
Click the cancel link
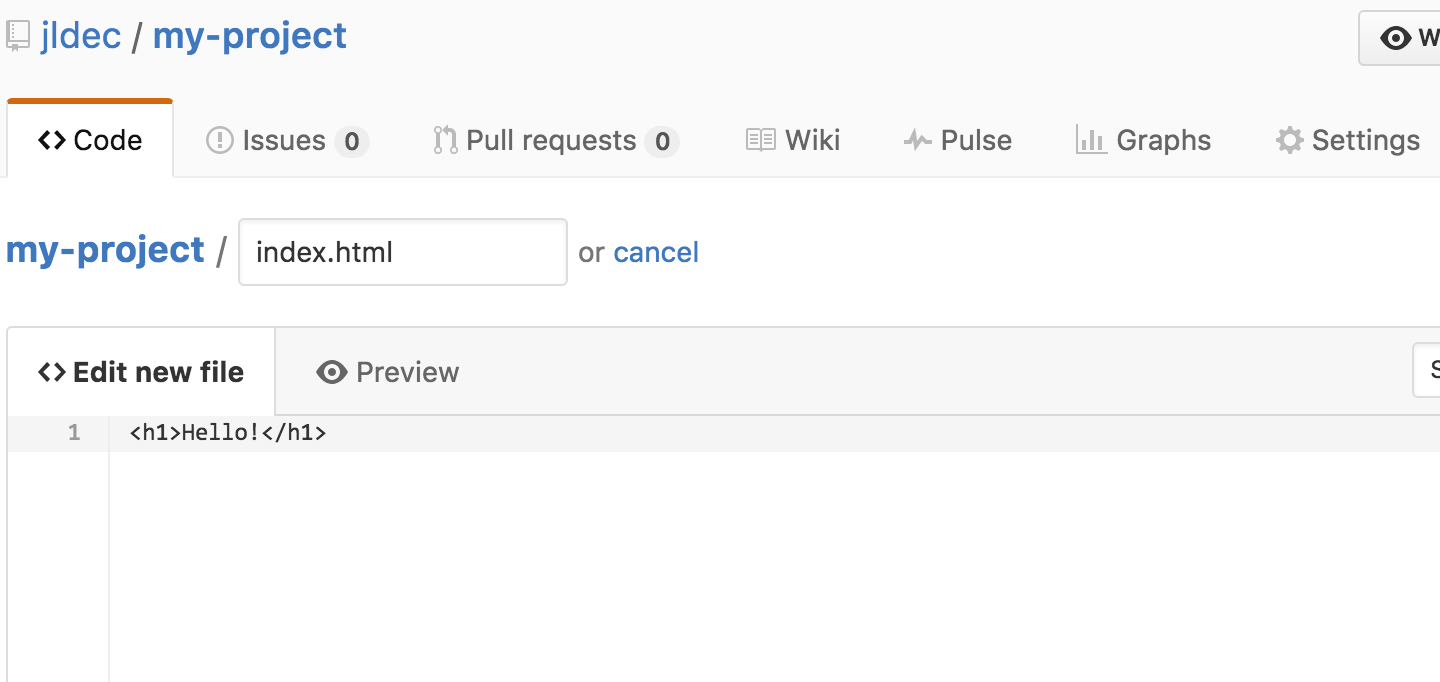point(656,252)
